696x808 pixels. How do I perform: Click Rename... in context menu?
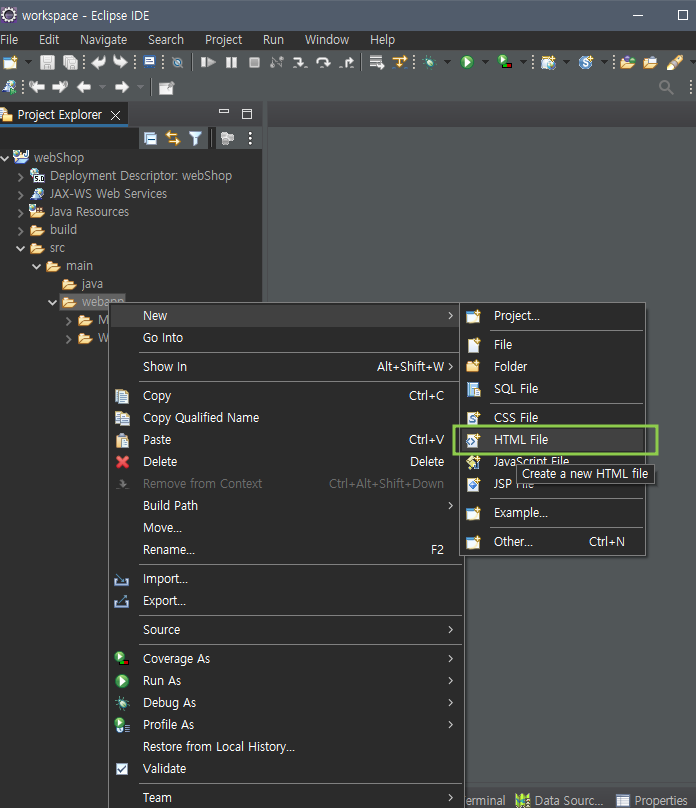click(285, 550)
